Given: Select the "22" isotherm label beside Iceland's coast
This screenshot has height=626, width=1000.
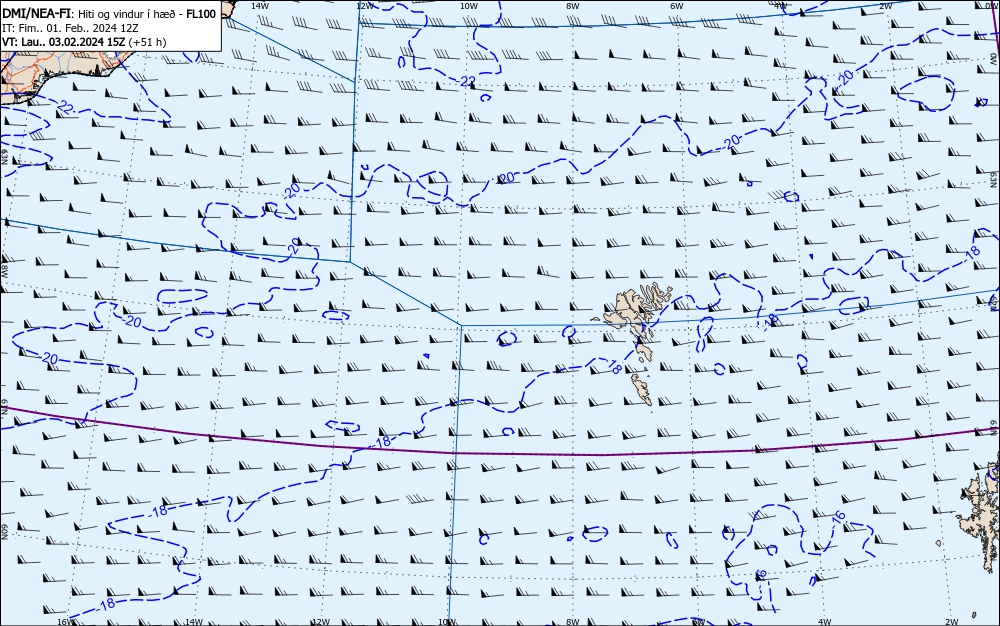Looking at the screenshot, I should (x=65, y=108).
